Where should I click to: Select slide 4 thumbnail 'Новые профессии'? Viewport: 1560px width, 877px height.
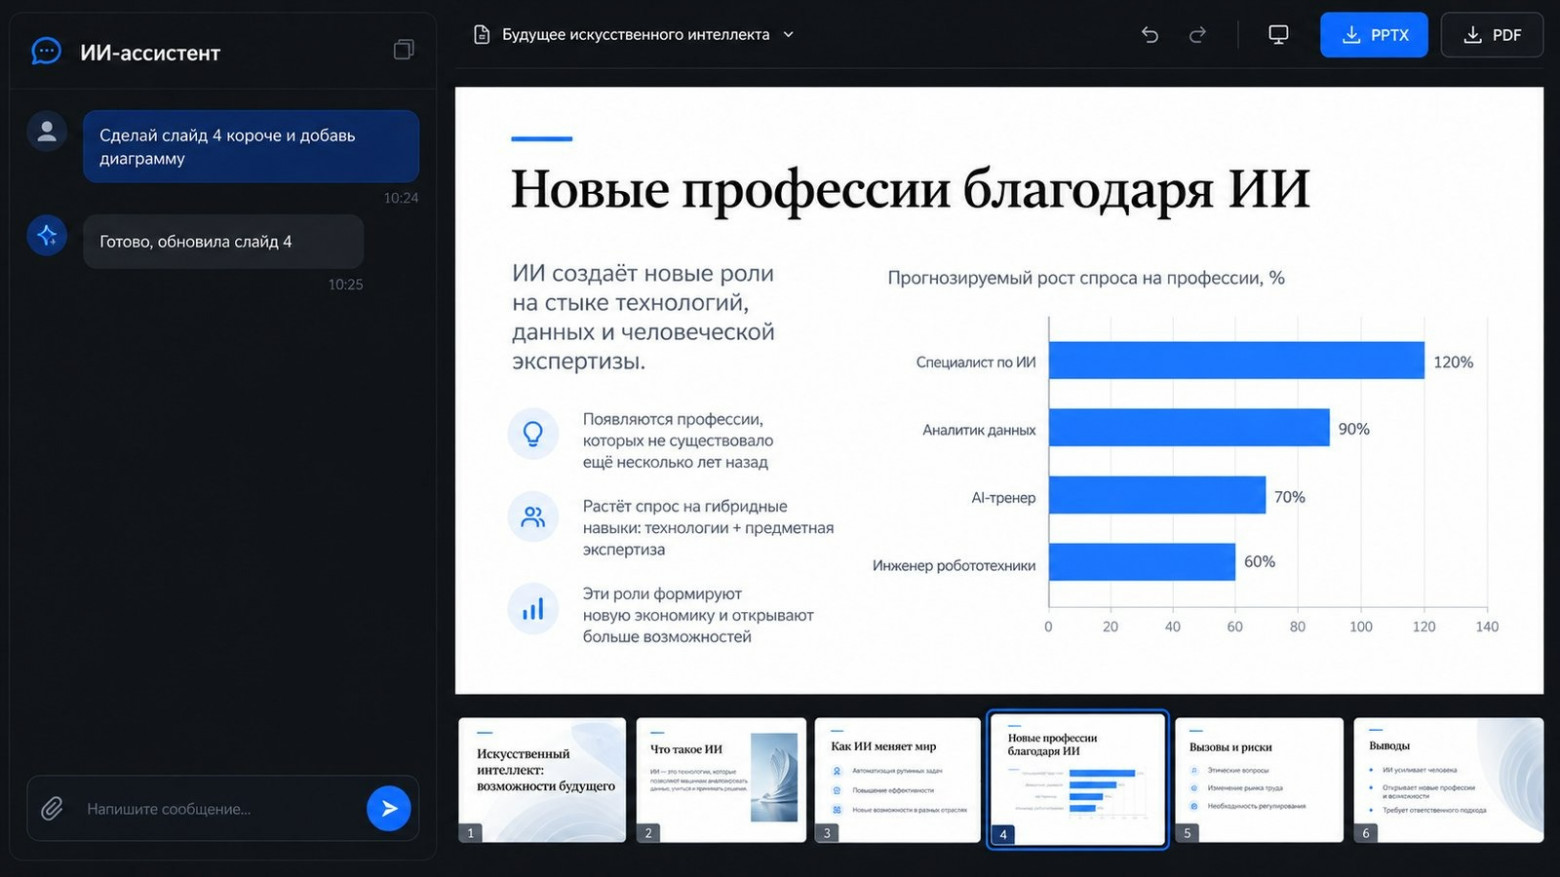click(1077, 780)
